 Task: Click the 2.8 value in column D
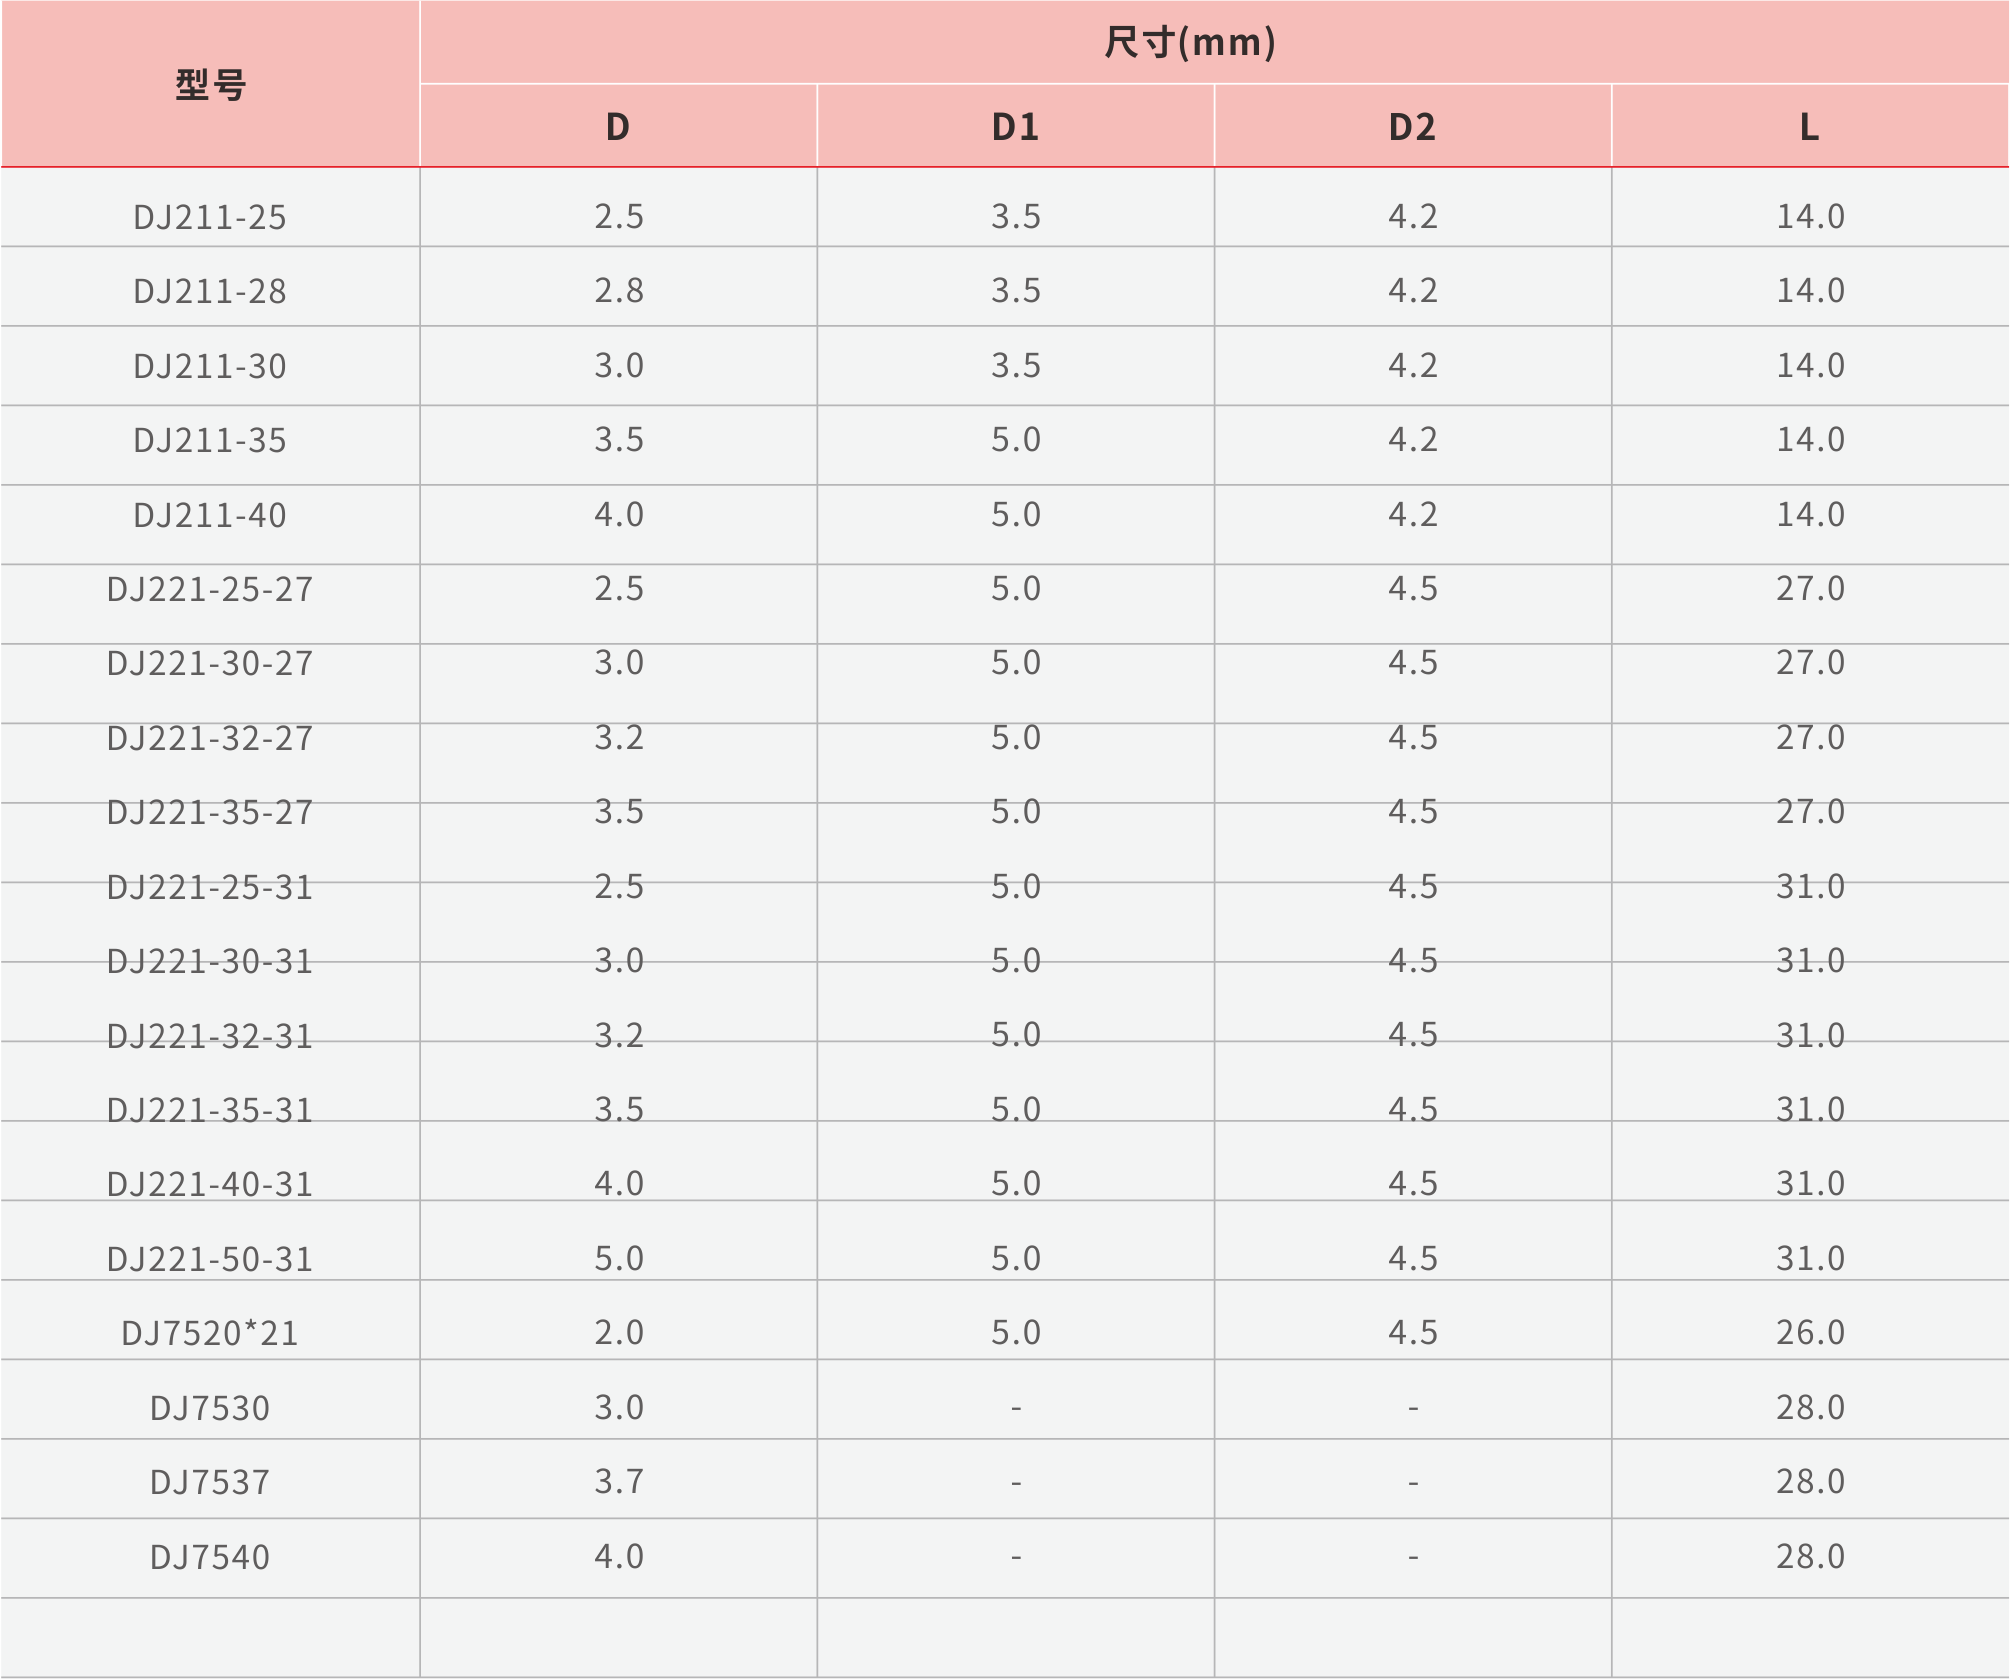point(619,290)
